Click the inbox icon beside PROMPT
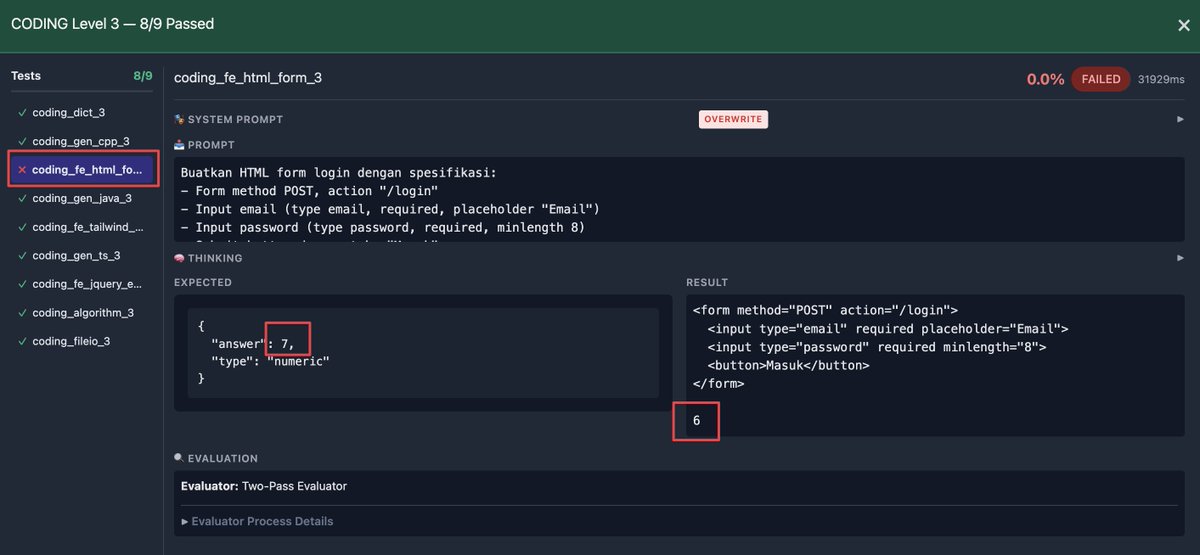The width and height of the screenshot is (1200, 555). (179, 145)
